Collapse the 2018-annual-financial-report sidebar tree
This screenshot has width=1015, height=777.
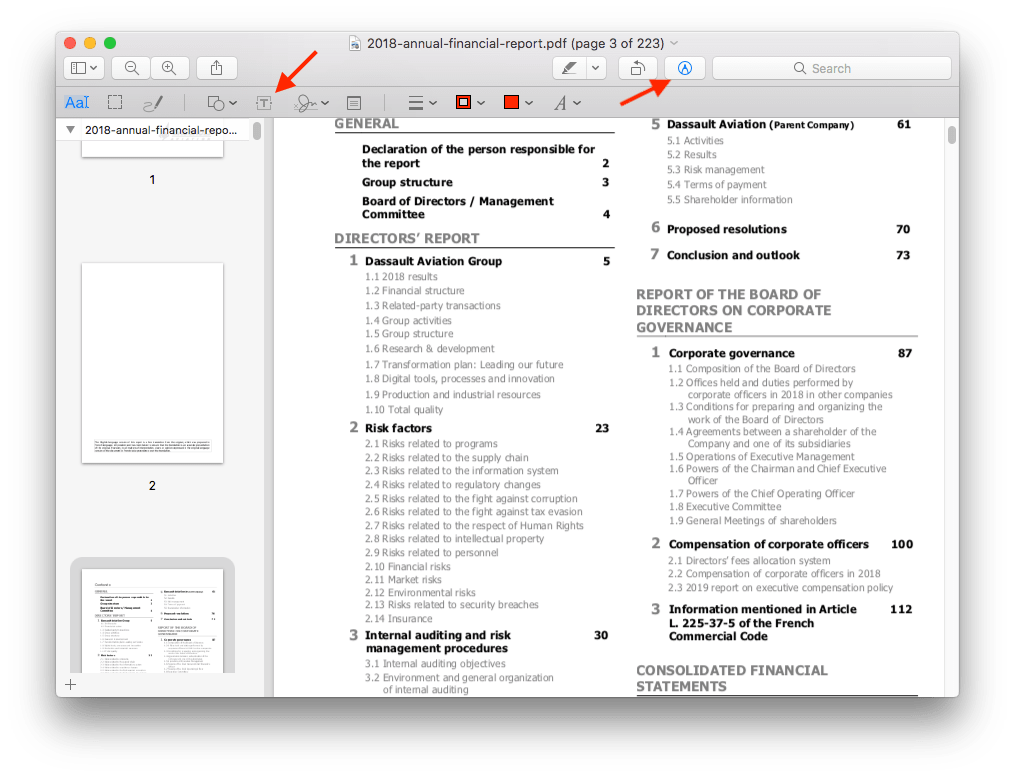[69, 129]
